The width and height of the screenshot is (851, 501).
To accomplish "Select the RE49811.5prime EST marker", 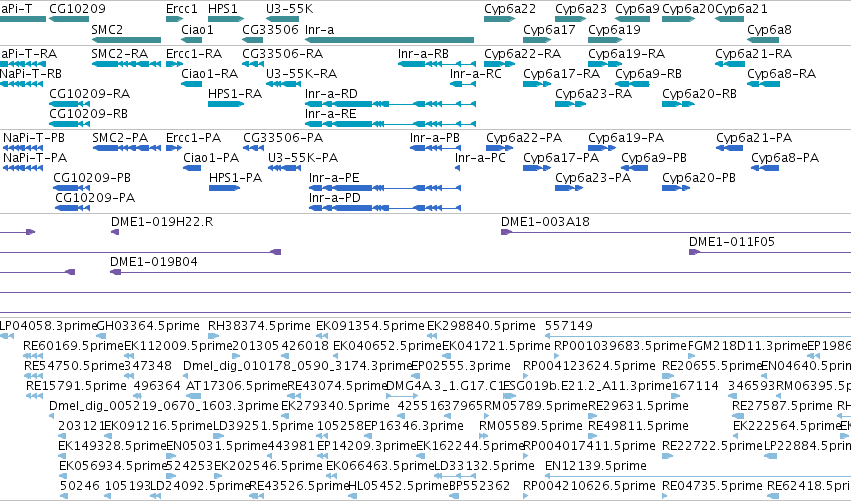I will 592,436.
